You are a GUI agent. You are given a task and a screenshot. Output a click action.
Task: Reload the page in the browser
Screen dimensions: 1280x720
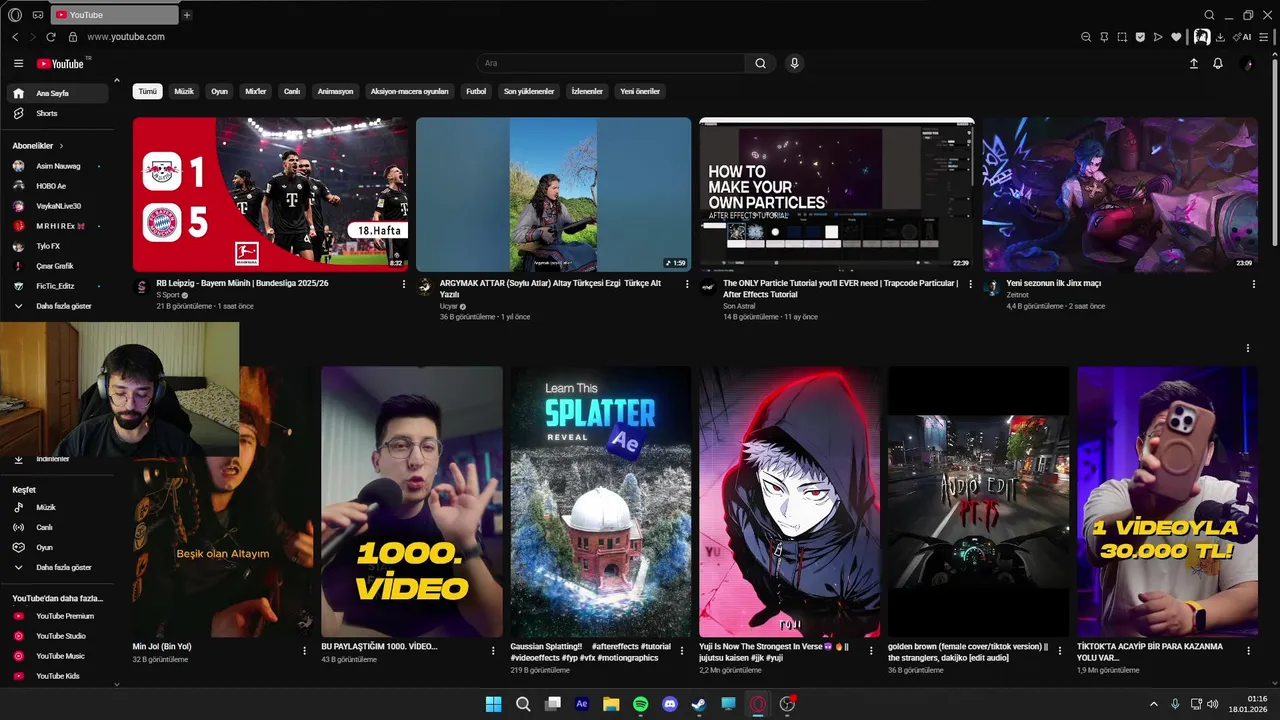[51, 37]
